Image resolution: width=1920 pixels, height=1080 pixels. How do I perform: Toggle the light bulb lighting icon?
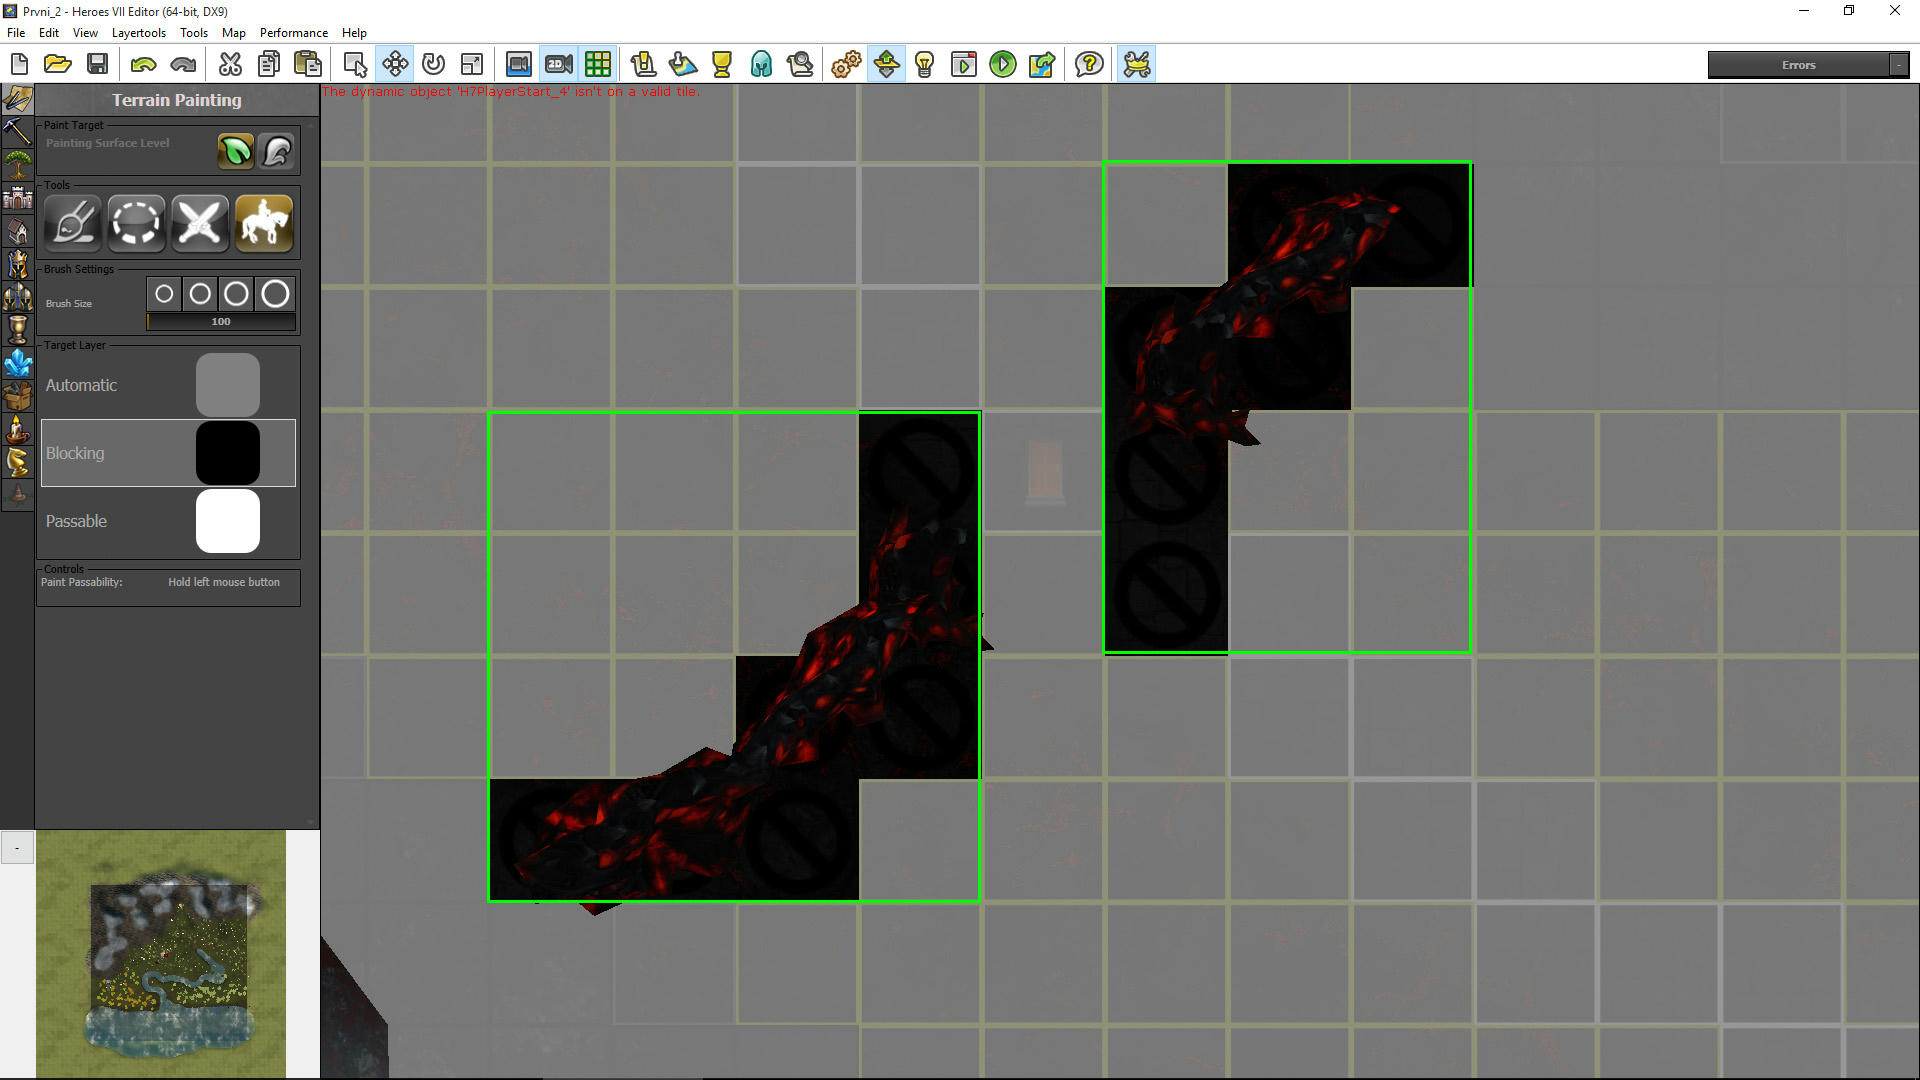[x=925, y=65]
